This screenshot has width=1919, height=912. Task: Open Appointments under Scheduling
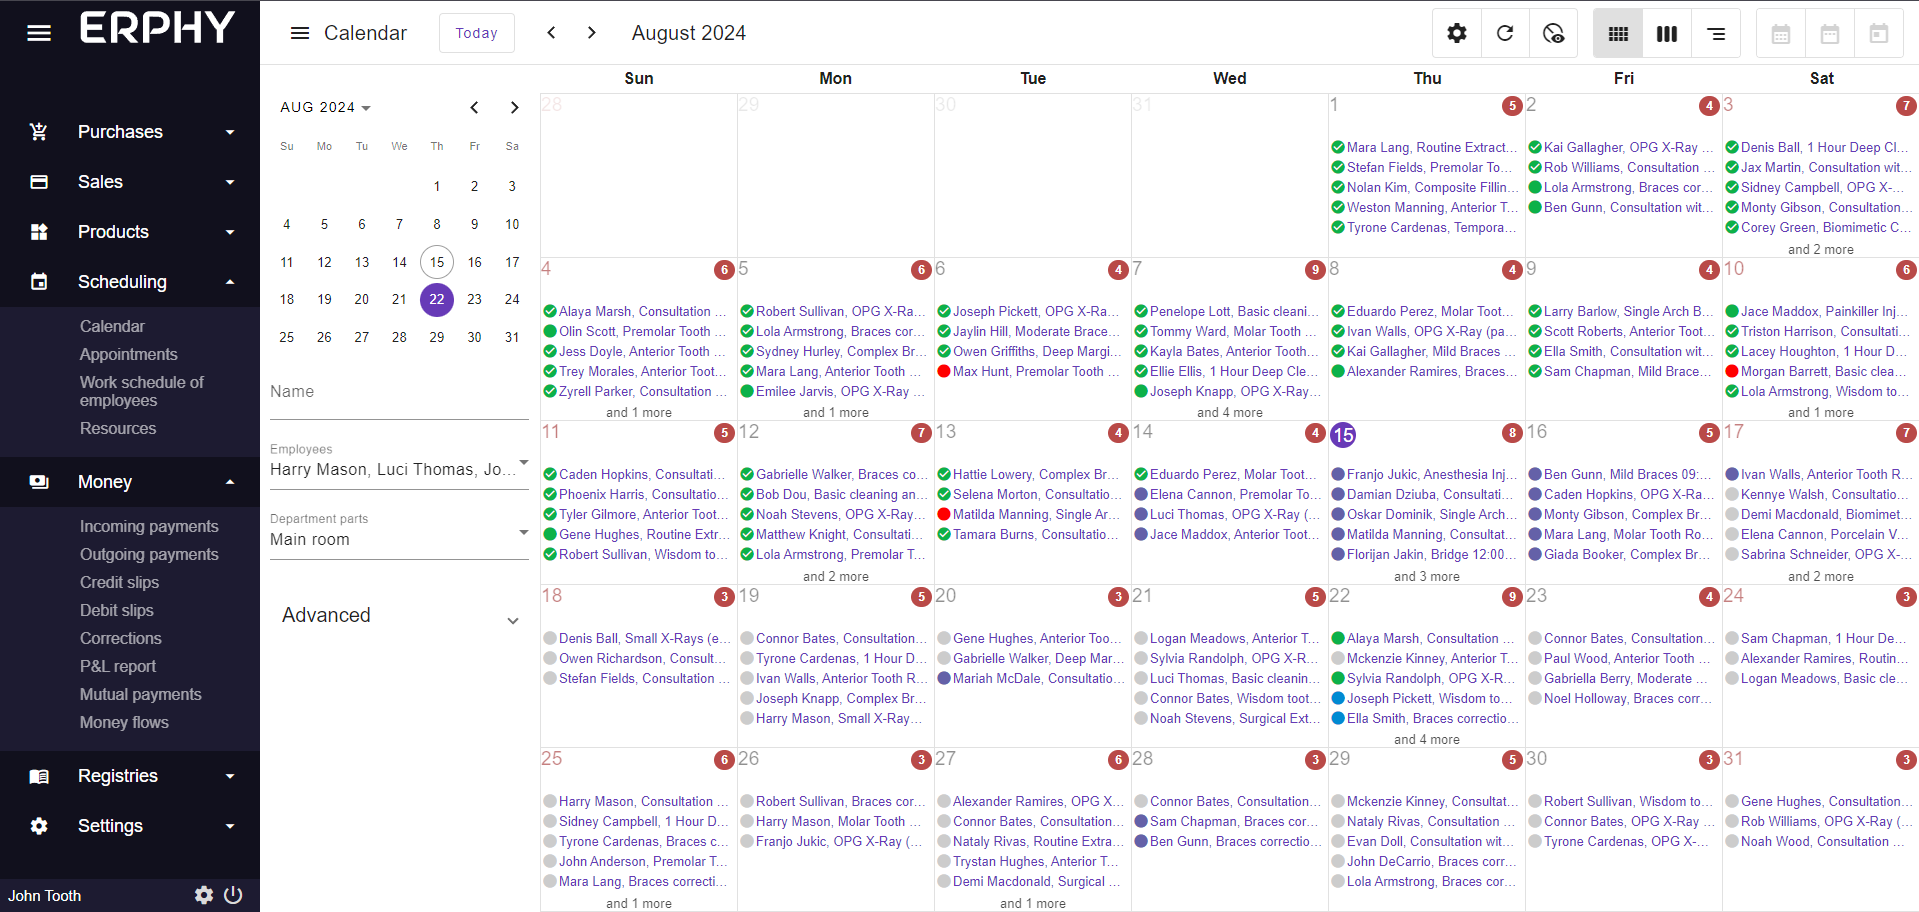(129, 354)
